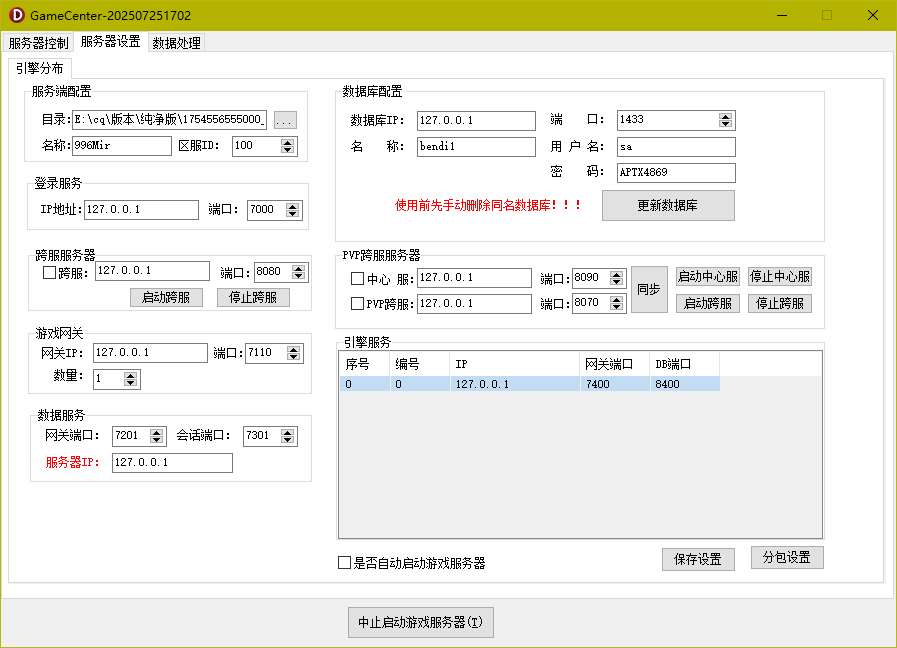Viewport: 897px width, 648px height.
Task: Click 启动跨服 in PVP跨服服务器 section
Action: point(708,303)
